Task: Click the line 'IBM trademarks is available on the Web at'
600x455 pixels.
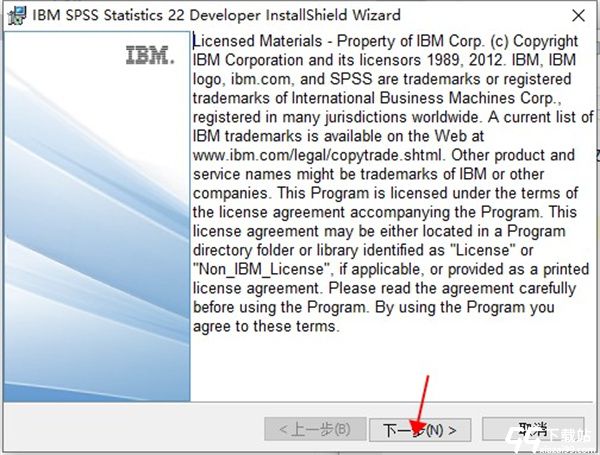Action: coord(338,136)
